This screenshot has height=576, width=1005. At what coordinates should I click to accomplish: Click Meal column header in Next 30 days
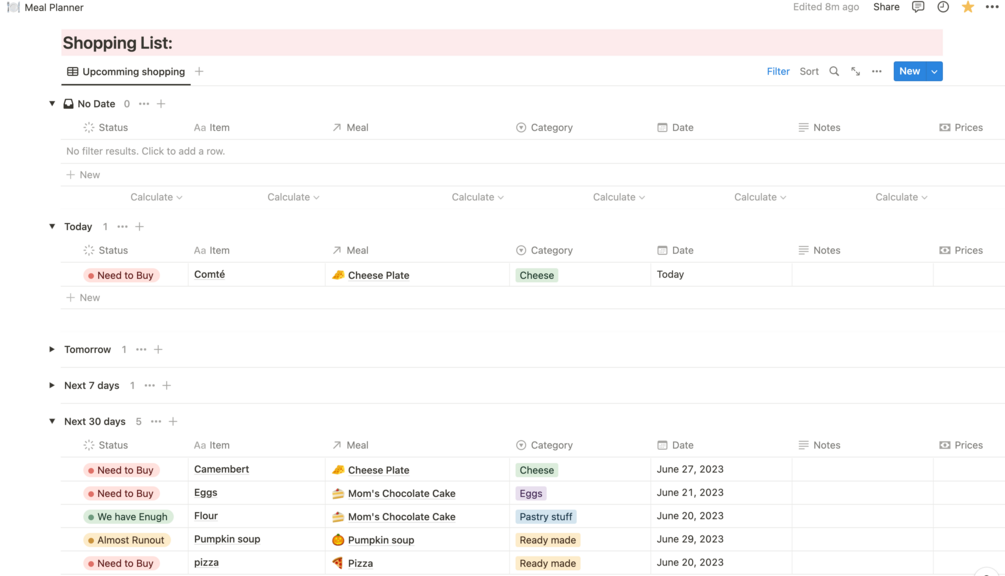(x=350, y=445)
